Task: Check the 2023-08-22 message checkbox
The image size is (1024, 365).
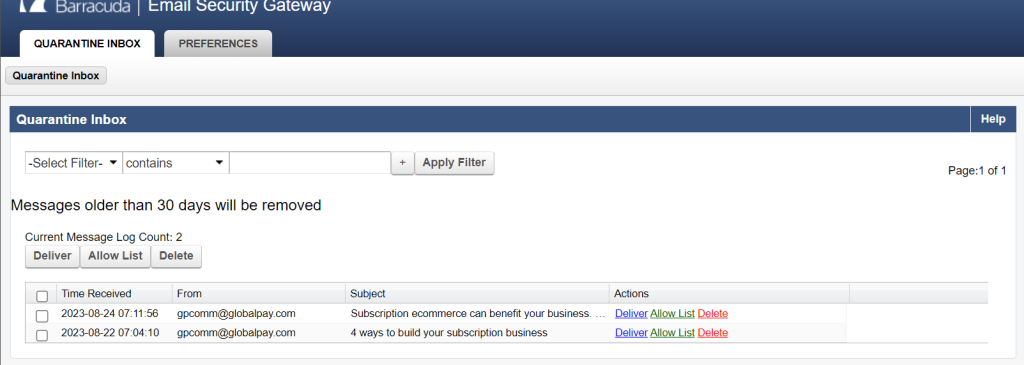Action: coord(42,336)
